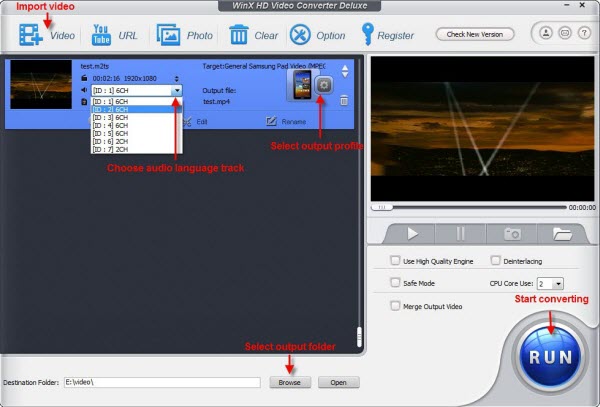Open Option settings wrench icon
Image resolution: width=600 pixels, height=407 pixels.
point(300,35)
